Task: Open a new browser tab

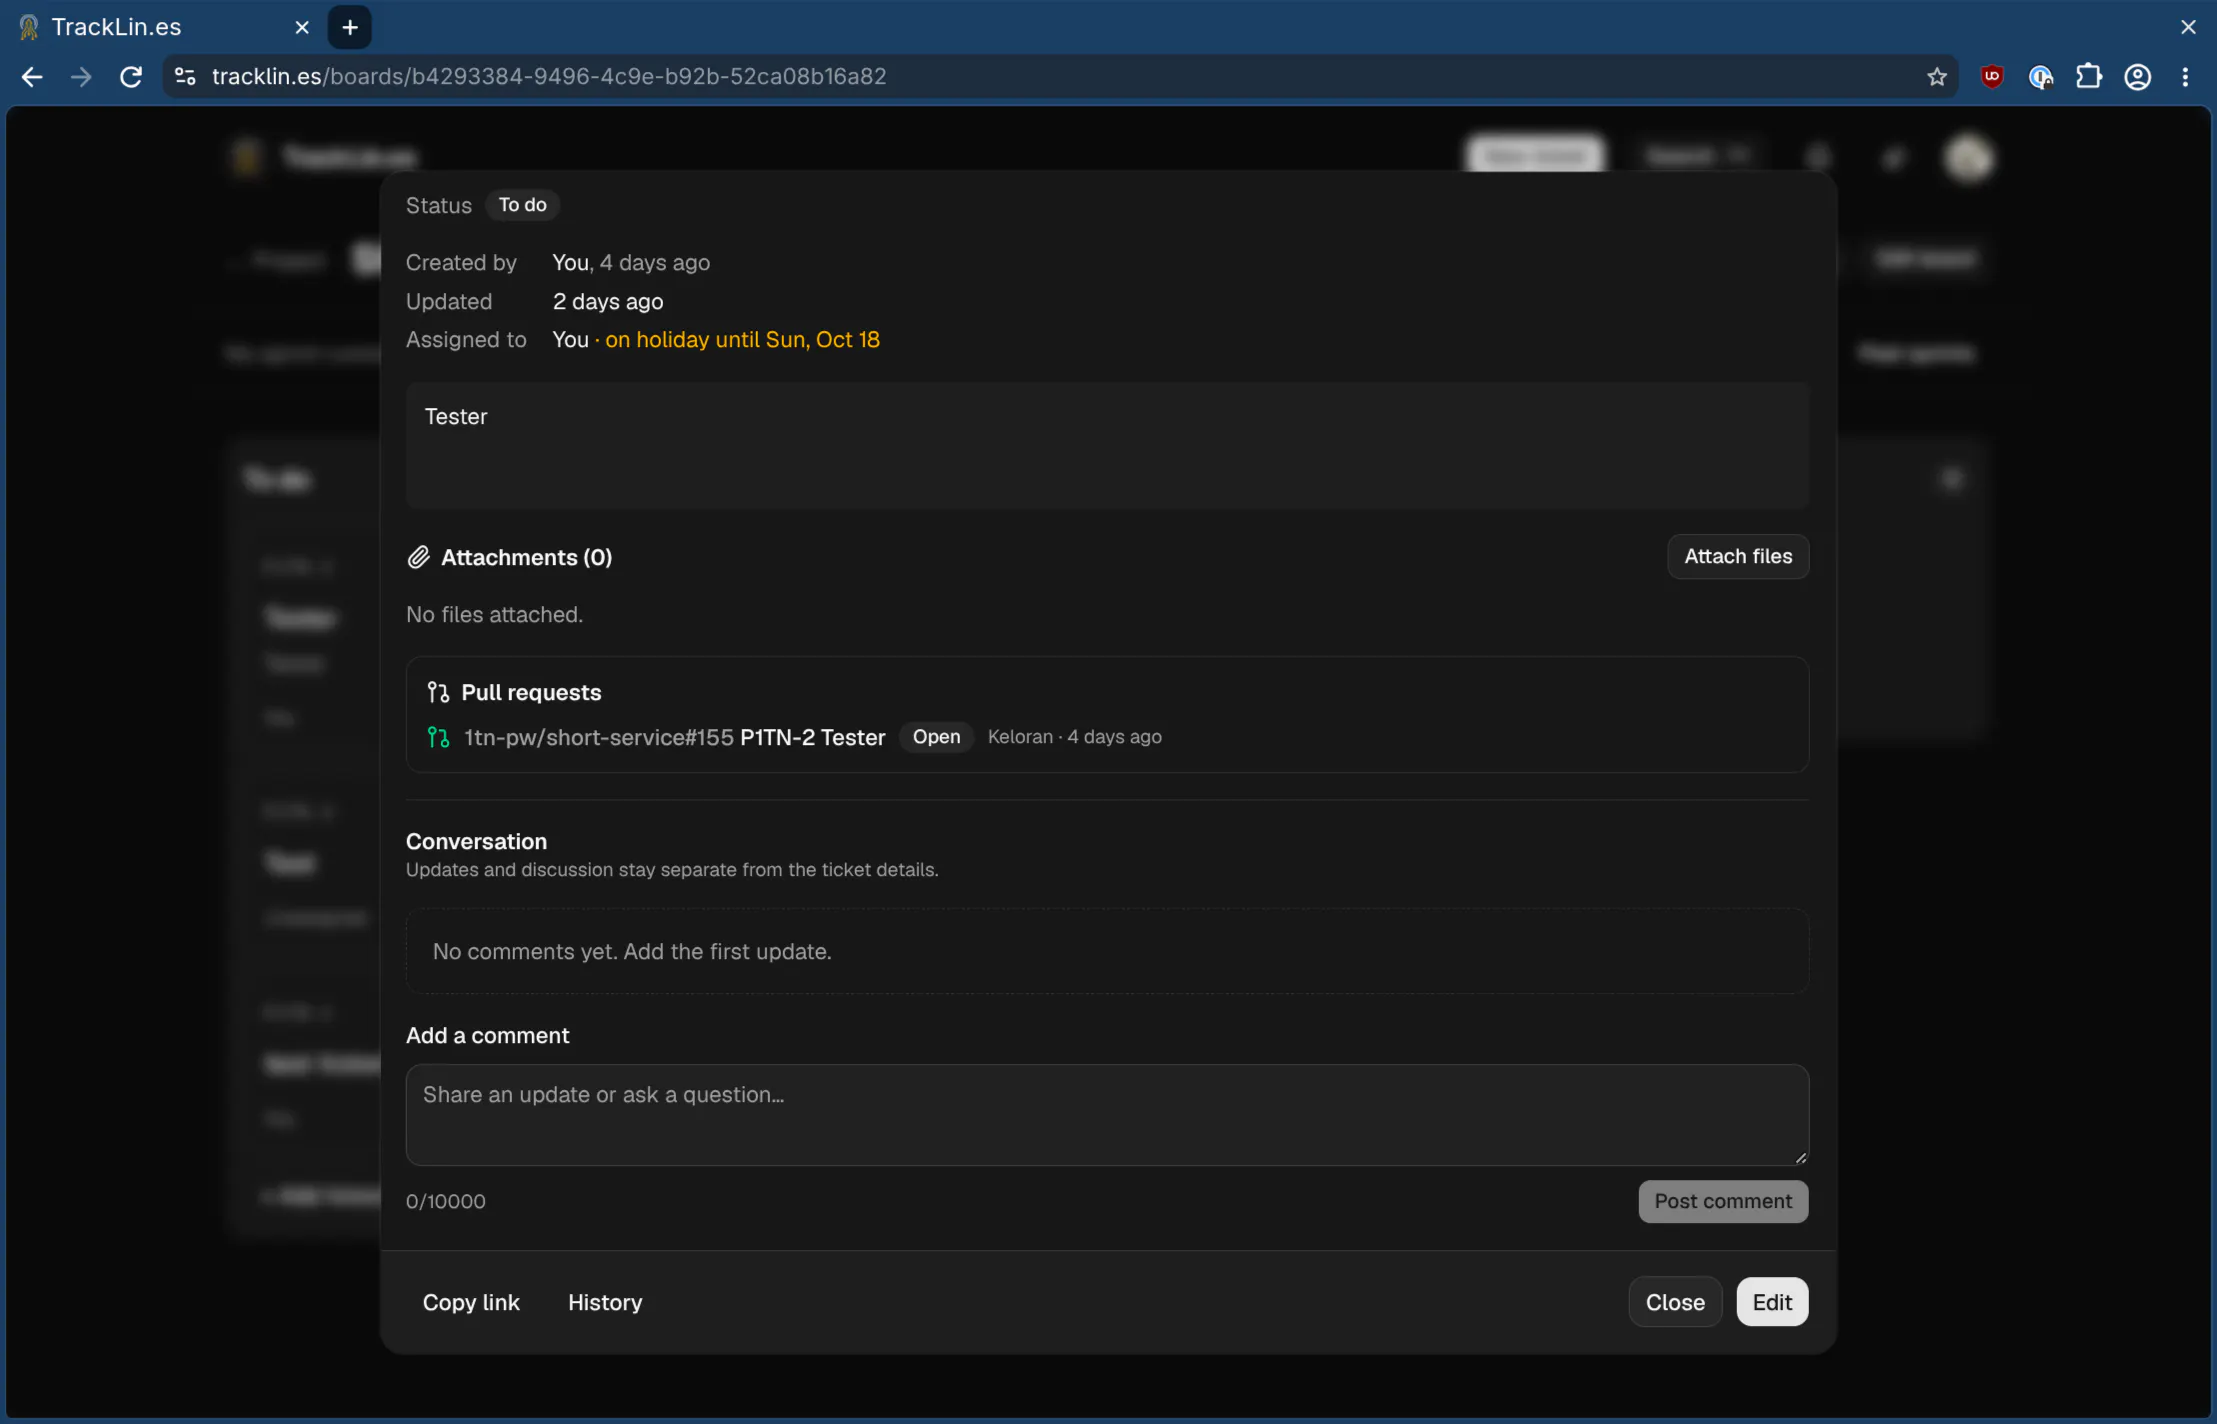Action: [350, 27]
